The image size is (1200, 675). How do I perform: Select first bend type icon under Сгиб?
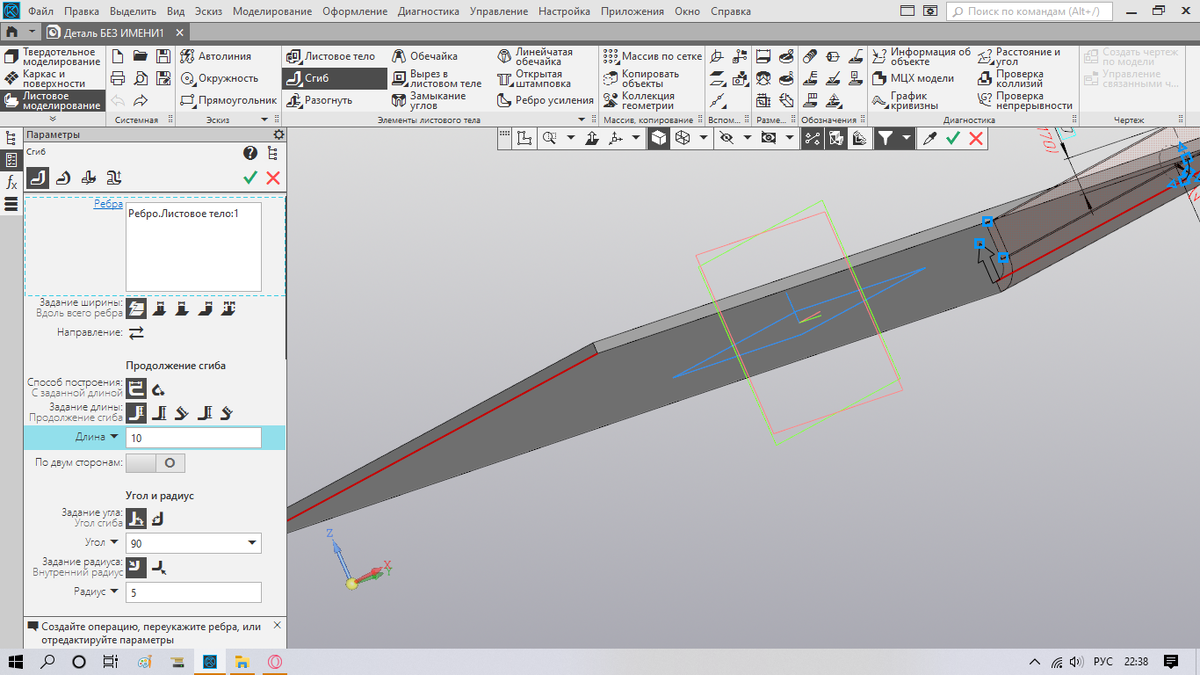tap(38, 177)
